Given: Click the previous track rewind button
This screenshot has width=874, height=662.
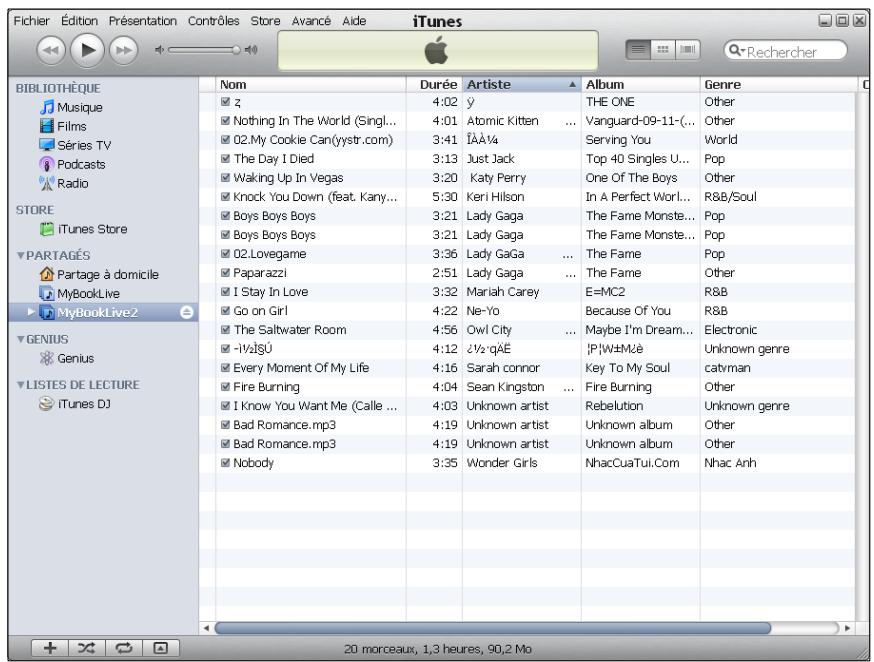Looking at the screenshot, I should [x=51, y=51].
